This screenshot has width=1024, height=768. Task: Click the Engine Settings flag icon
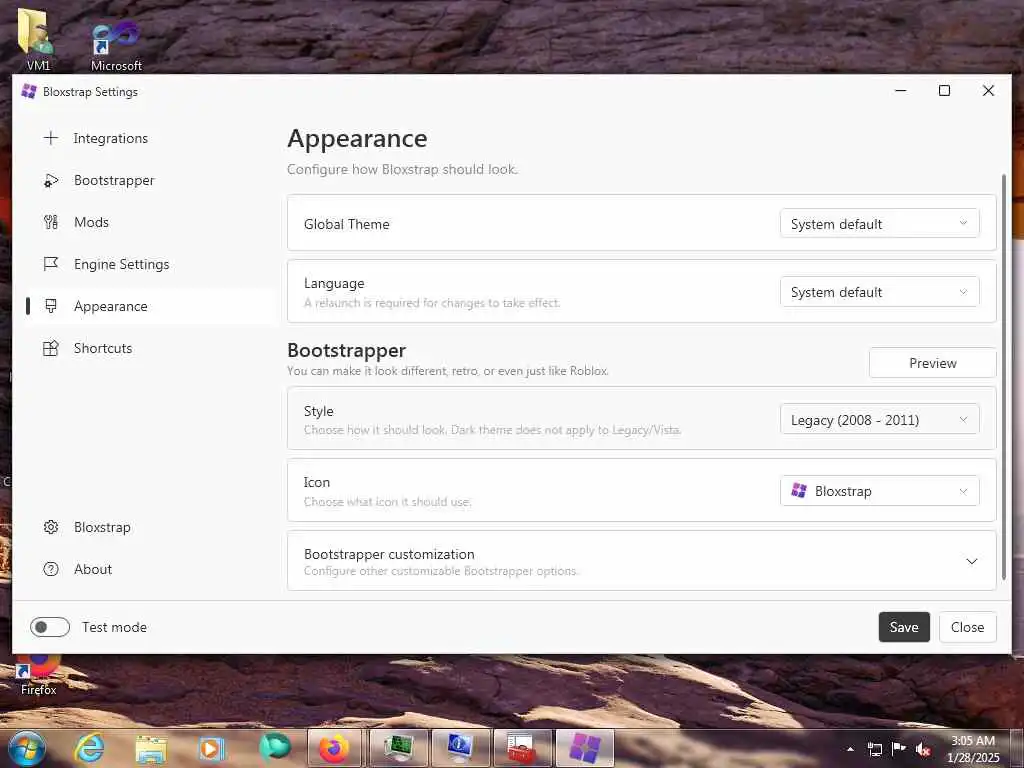pyautogui.click(x=51, y=264)
